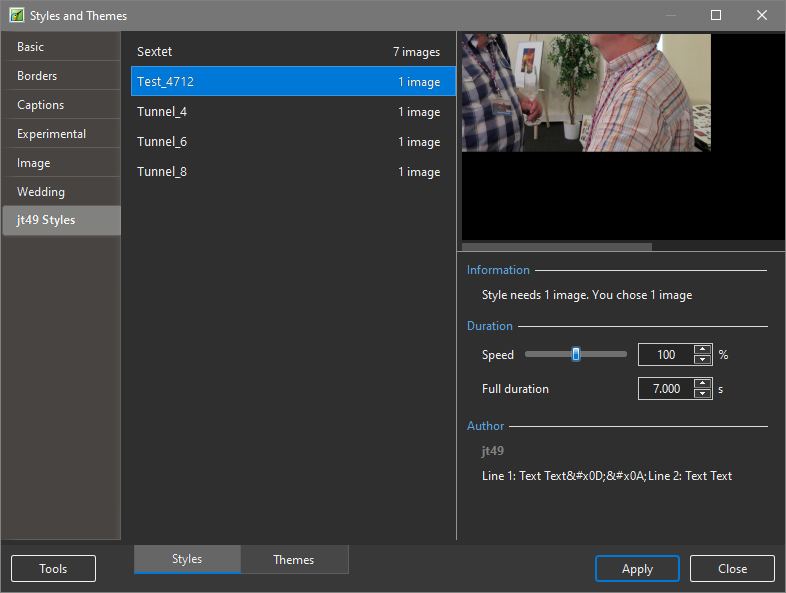Decrease Speed with the down stepper arrow
This screenshot has width=786, height=593.
tap(703, 360)
